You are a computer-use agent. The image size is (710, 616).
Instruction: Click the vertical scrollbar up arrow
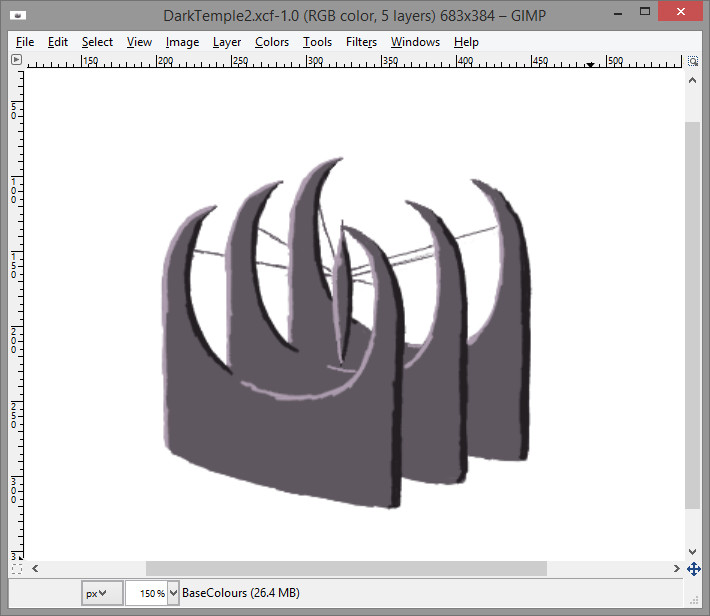pyautogui.click(x=692, y=80)
